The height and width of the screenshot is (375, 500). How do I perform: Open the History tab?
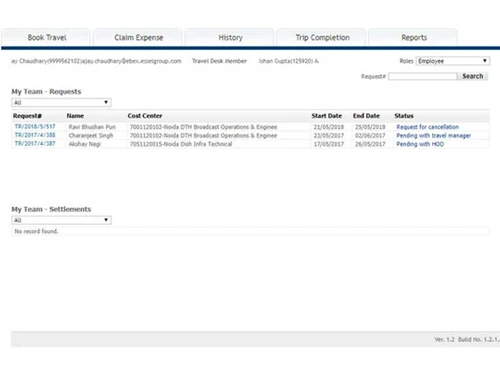pyautogui.click(x=230, y=37)
